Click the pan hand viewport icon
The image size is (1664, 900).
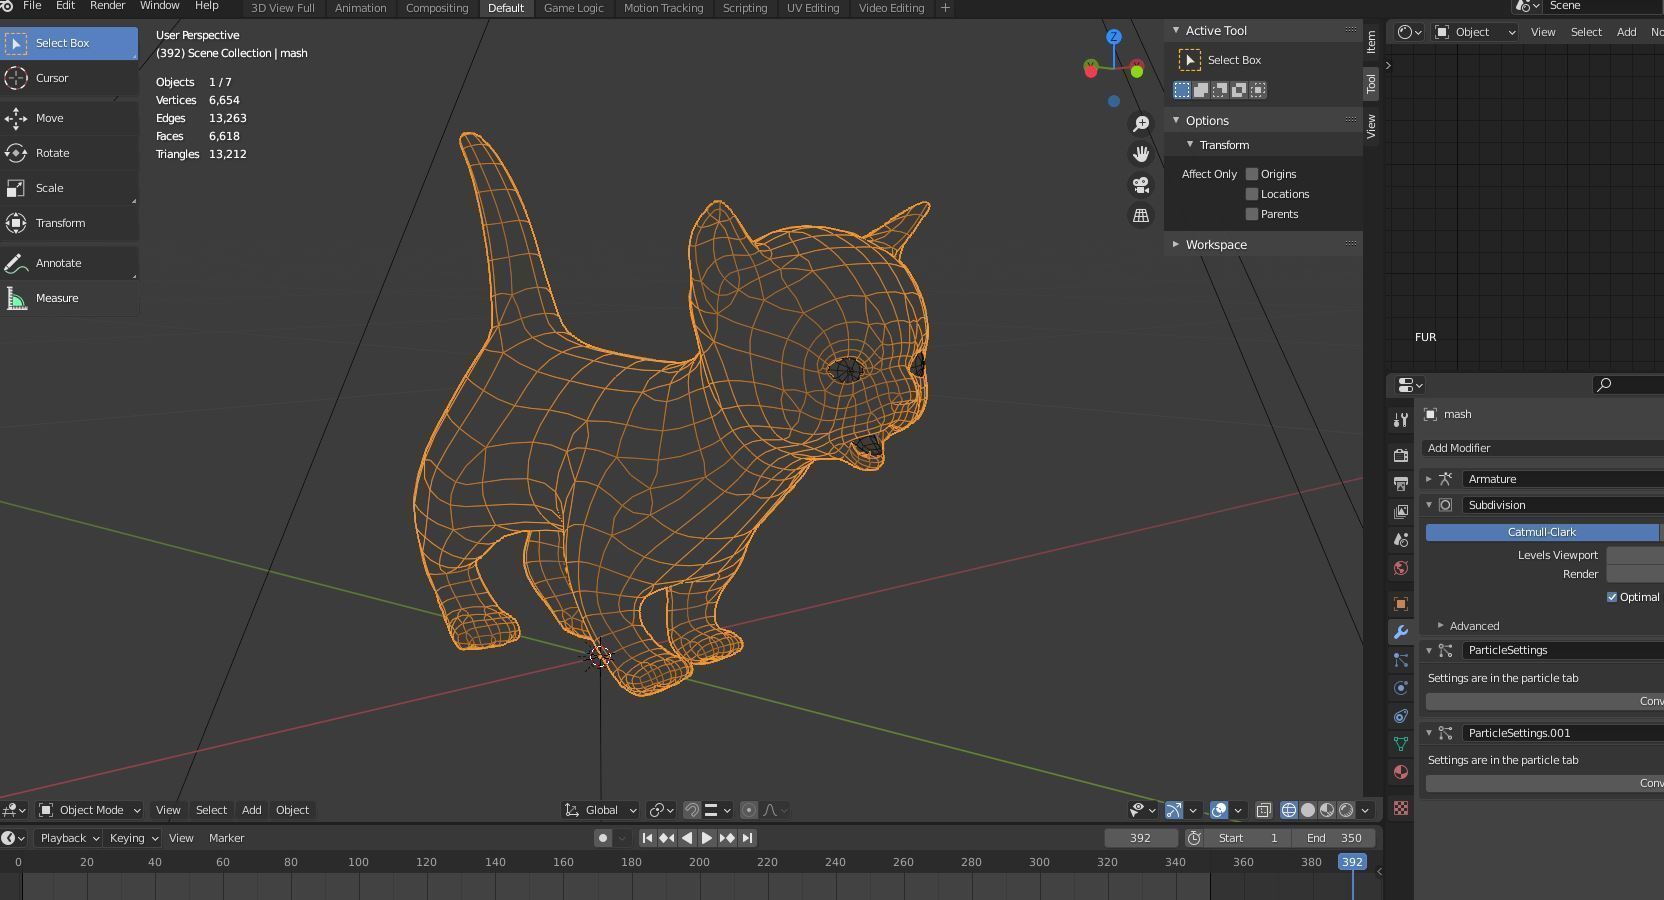(1141, 154)
